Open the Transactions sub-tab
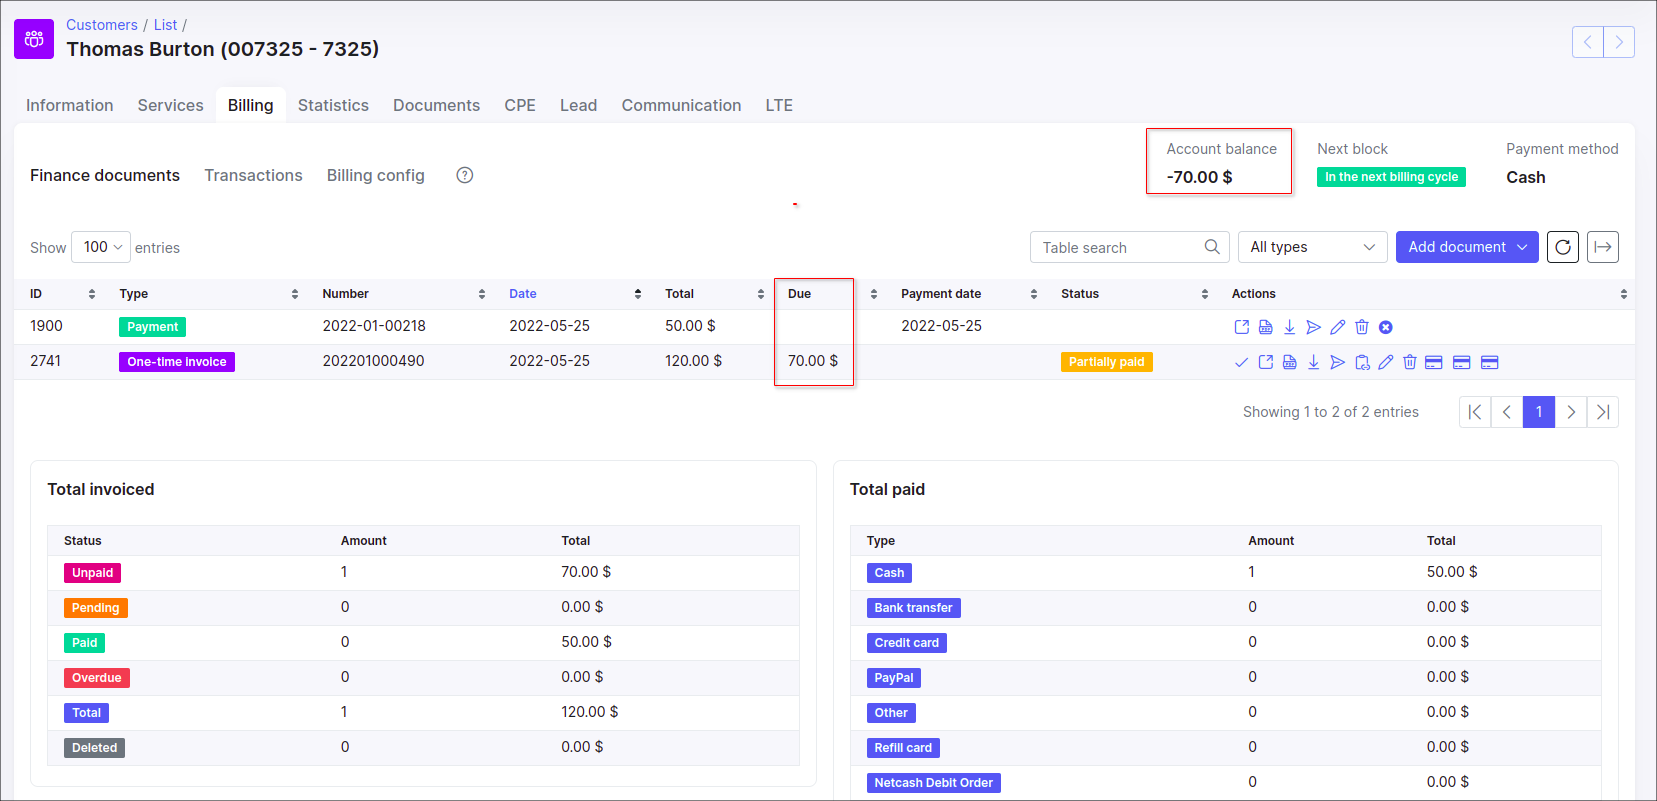This screenshot has height=801, width=1657. (253, 175)
